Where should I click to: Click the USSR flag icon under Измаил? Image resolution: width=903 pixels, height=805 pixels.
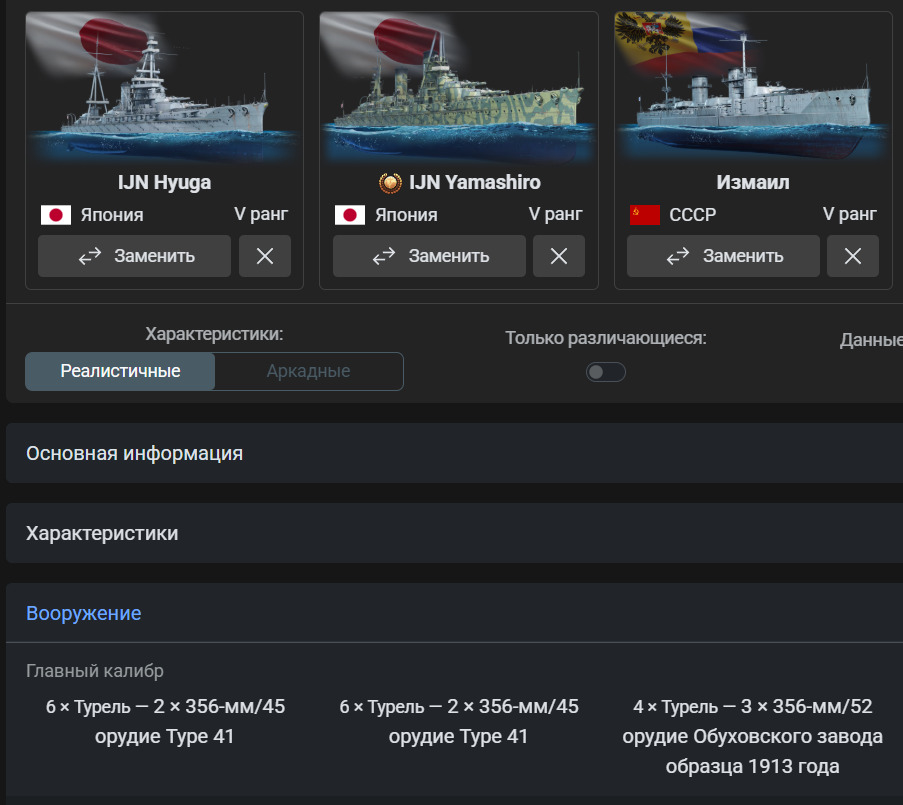click(x=644, y=215)
